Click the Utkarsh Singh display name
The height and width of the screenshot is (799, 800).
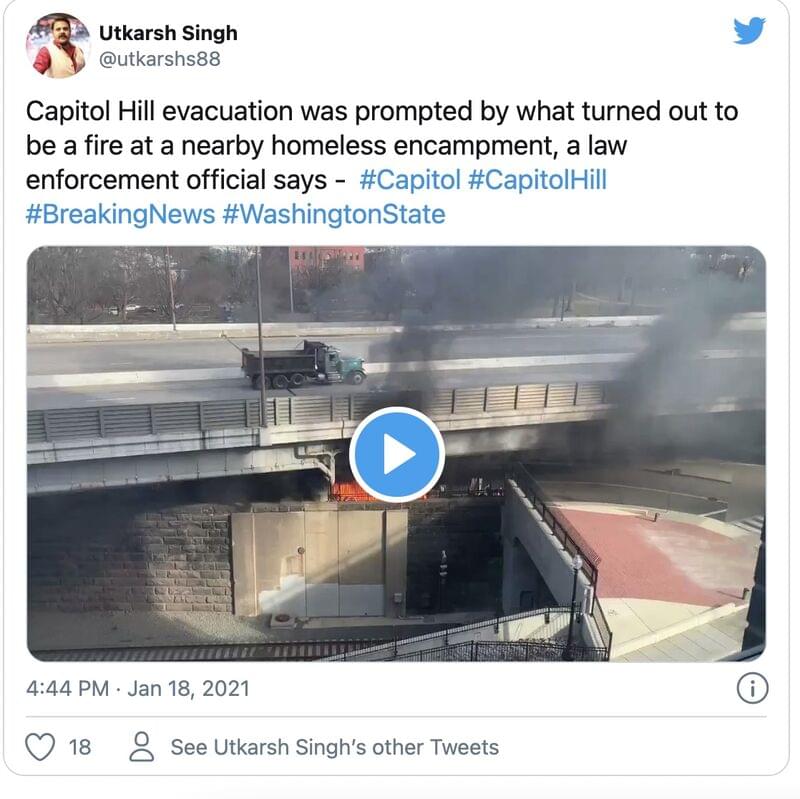click(168, 33)
